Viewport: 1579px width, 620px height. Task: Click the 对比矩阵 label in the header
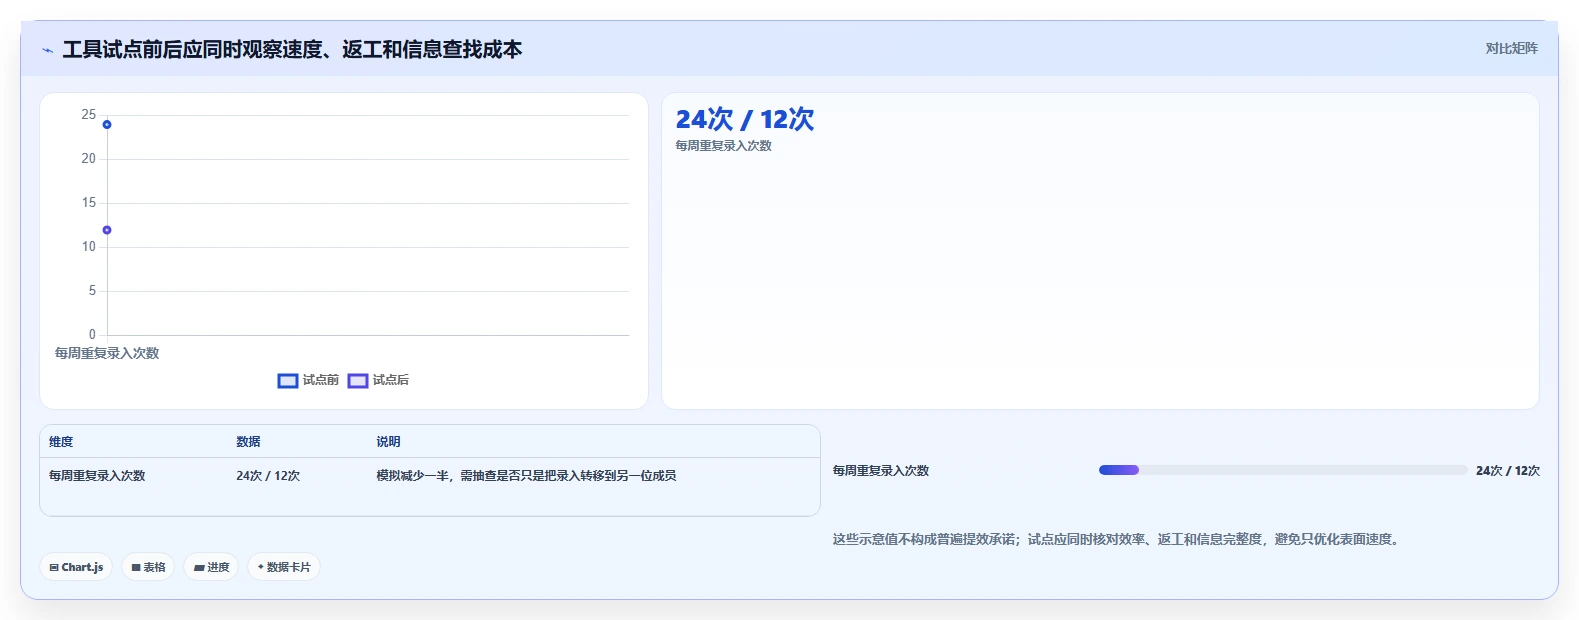tap(1511, 48)
